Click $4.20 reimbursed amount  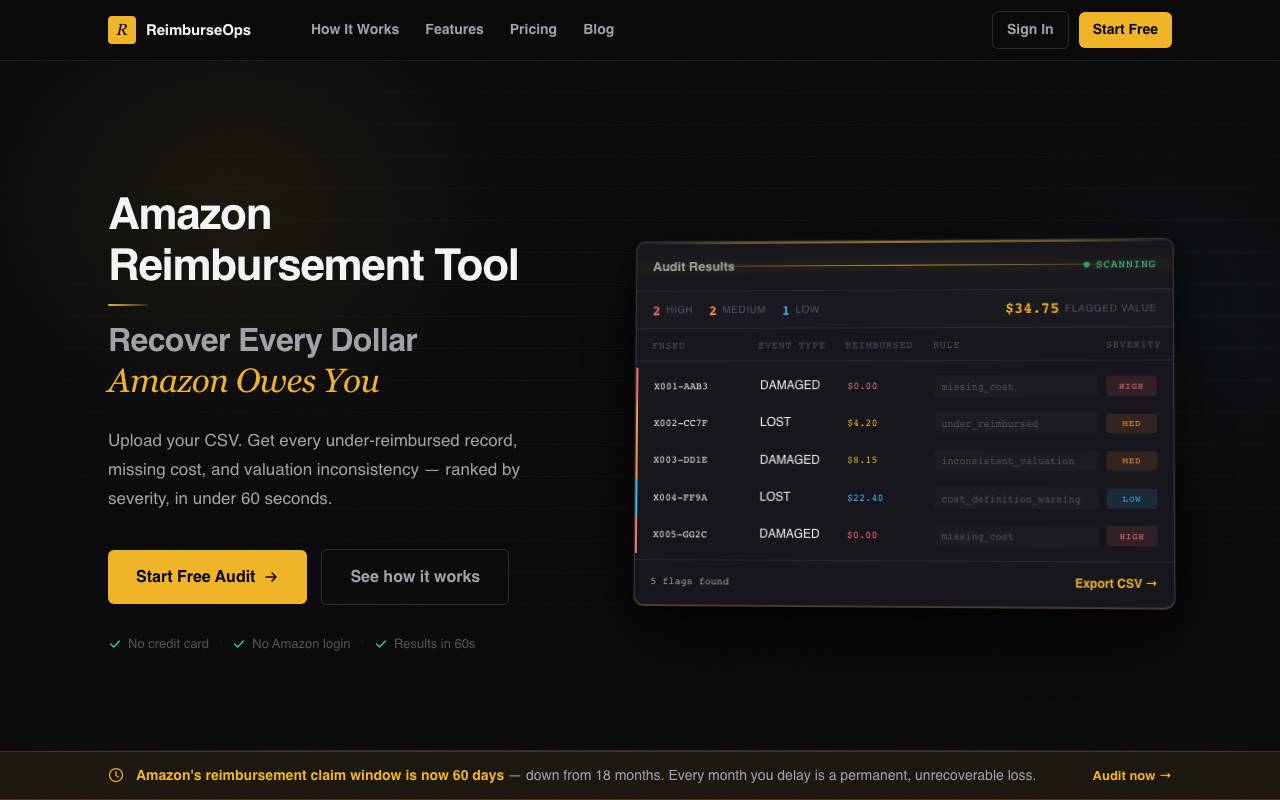[x=862, y=423]
